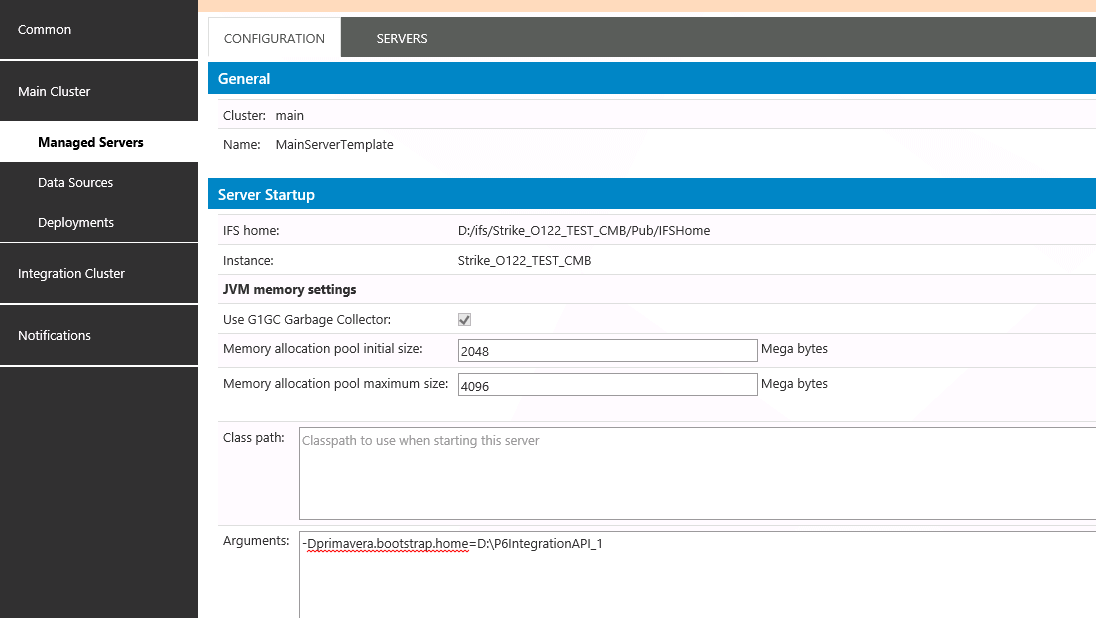Switch to the SERVERS tab
Screen dimensions: 1096x618
[x=402, y=38]
